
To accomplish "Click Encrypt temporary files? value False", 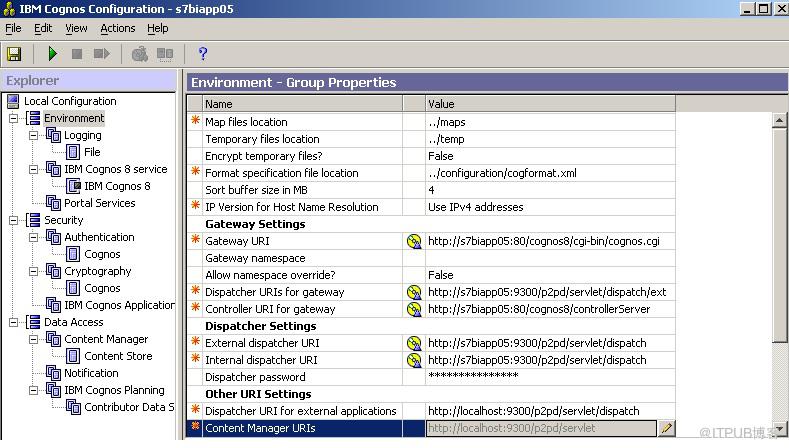I will (x=441, y=156).
